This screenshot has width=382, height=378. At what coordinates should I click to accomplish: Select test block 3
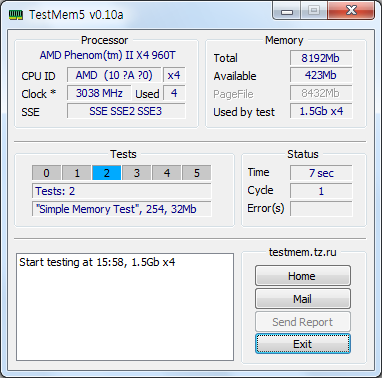click(x=137, y=173)
